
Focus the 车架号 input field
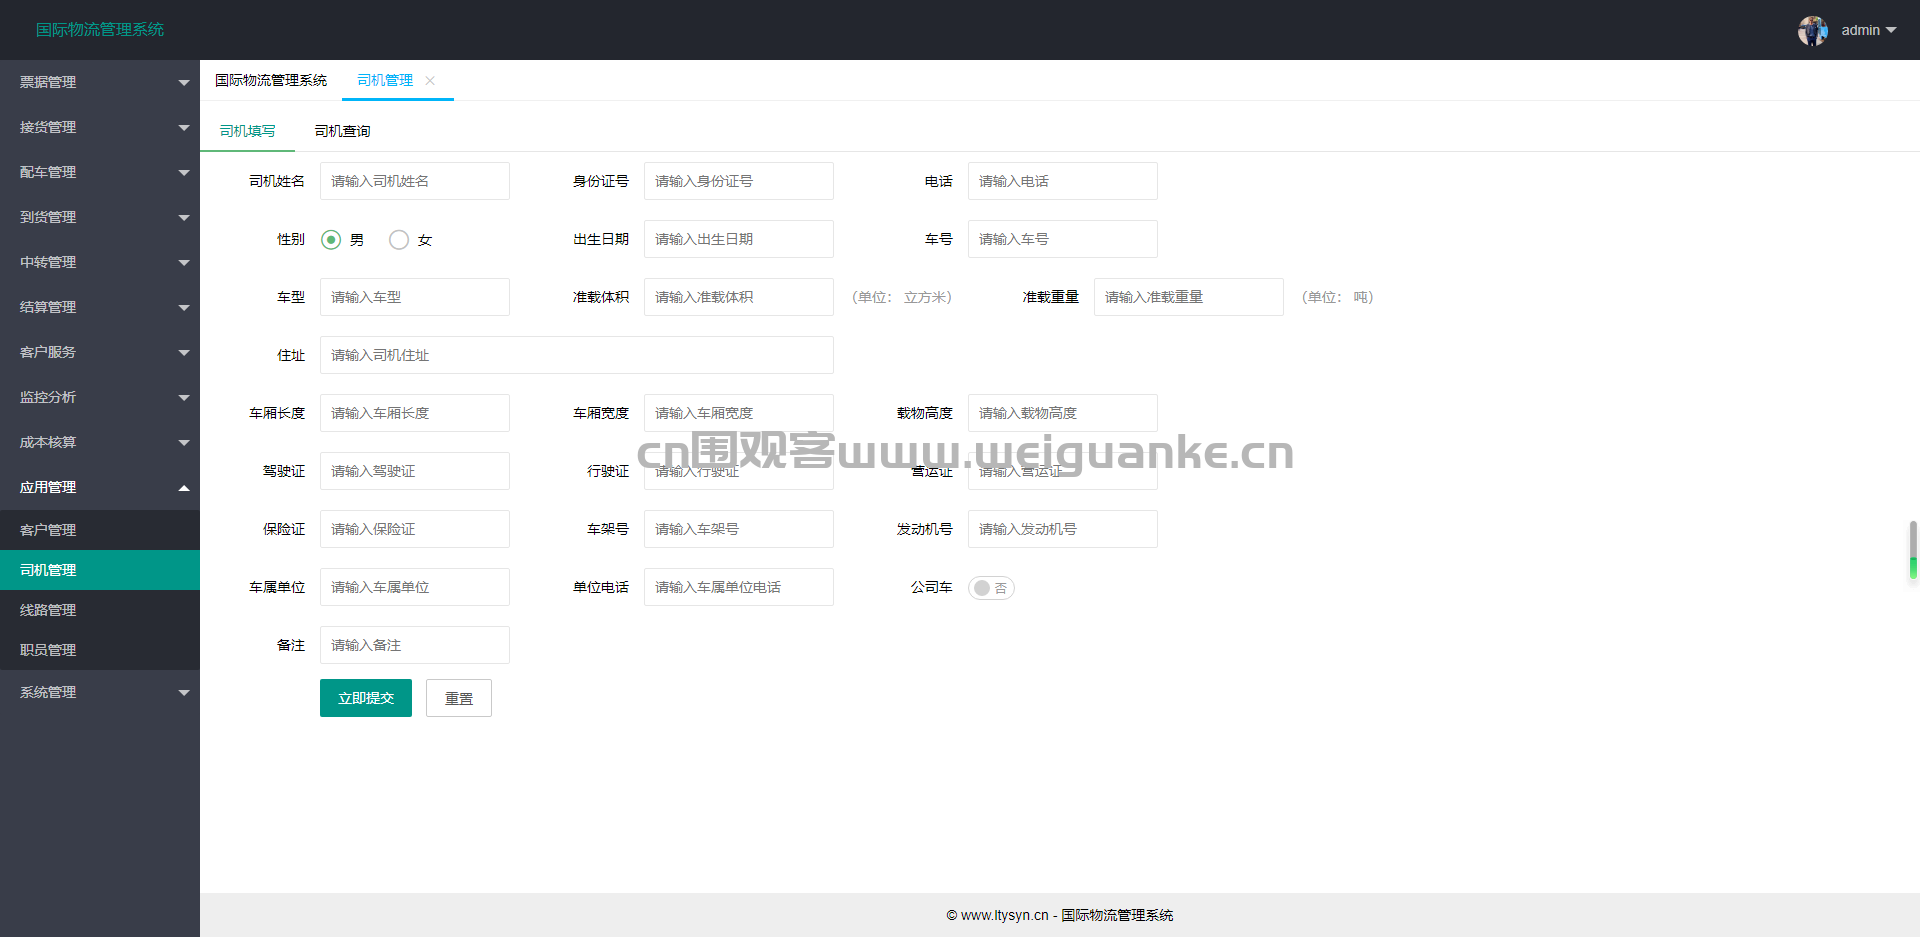739,529
